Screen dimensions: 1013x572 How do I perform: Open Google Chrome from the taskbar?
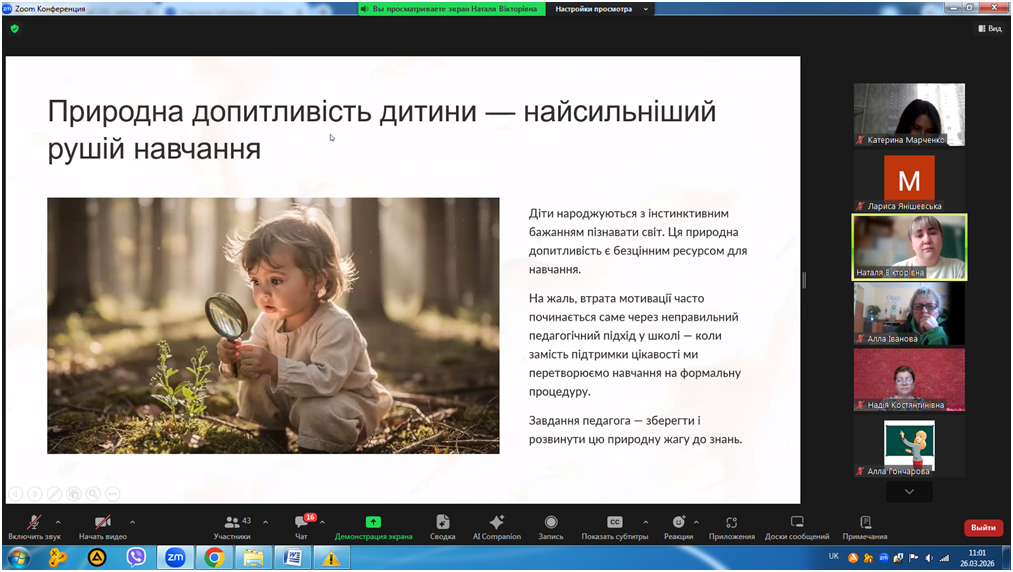(x=214, y=558)
